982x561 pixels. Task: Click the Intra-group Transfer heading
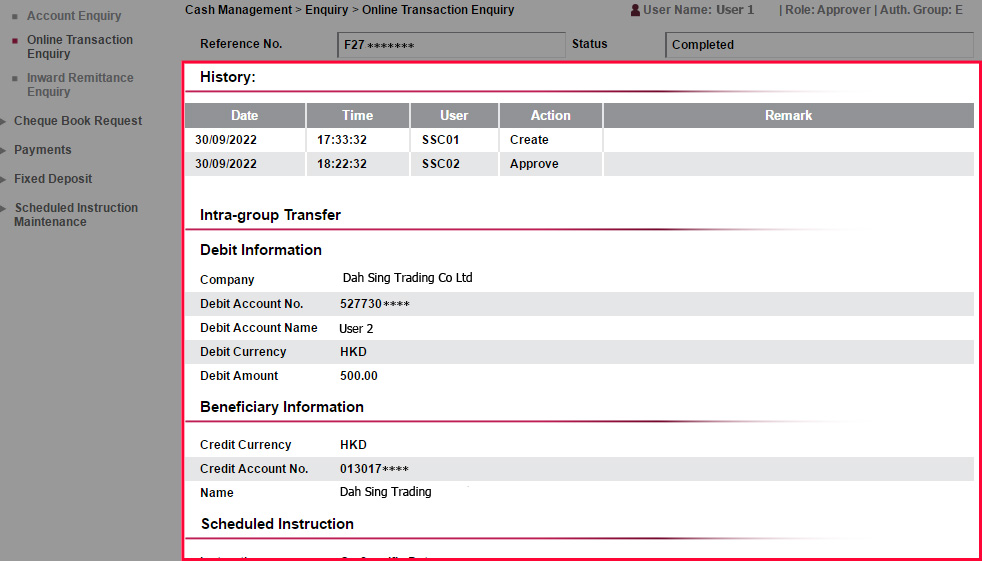click(271, 215)
